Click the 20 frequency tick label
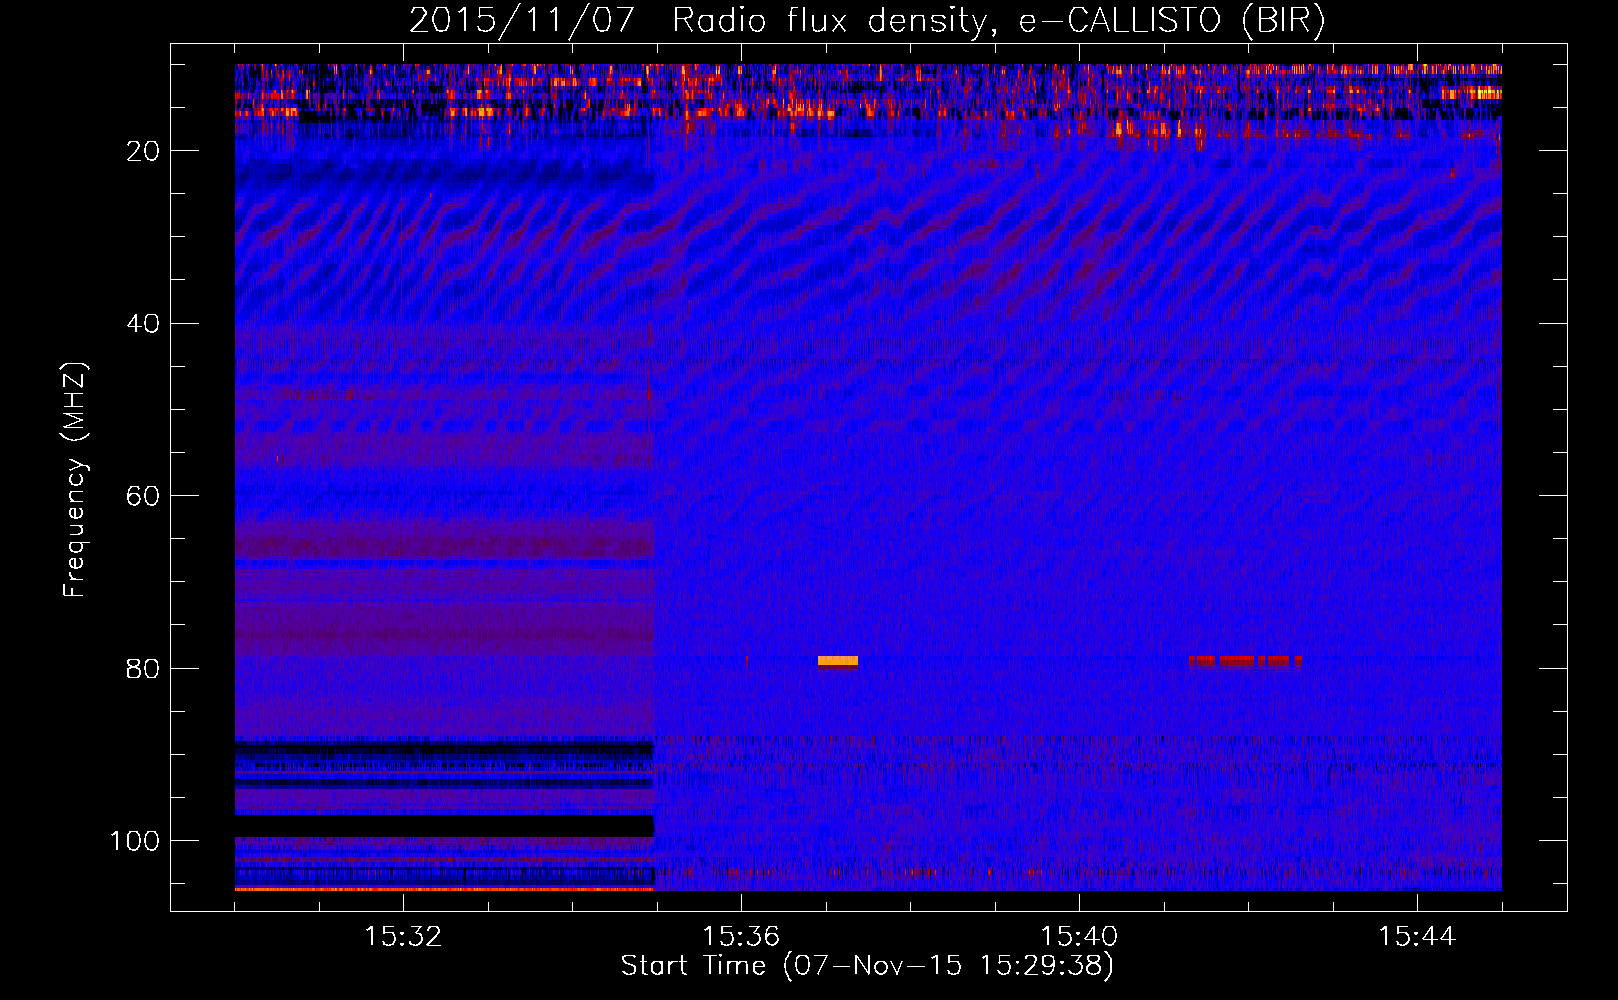Image resolution: width=1618 pixels, height=1000 pixels. [143, 151]
